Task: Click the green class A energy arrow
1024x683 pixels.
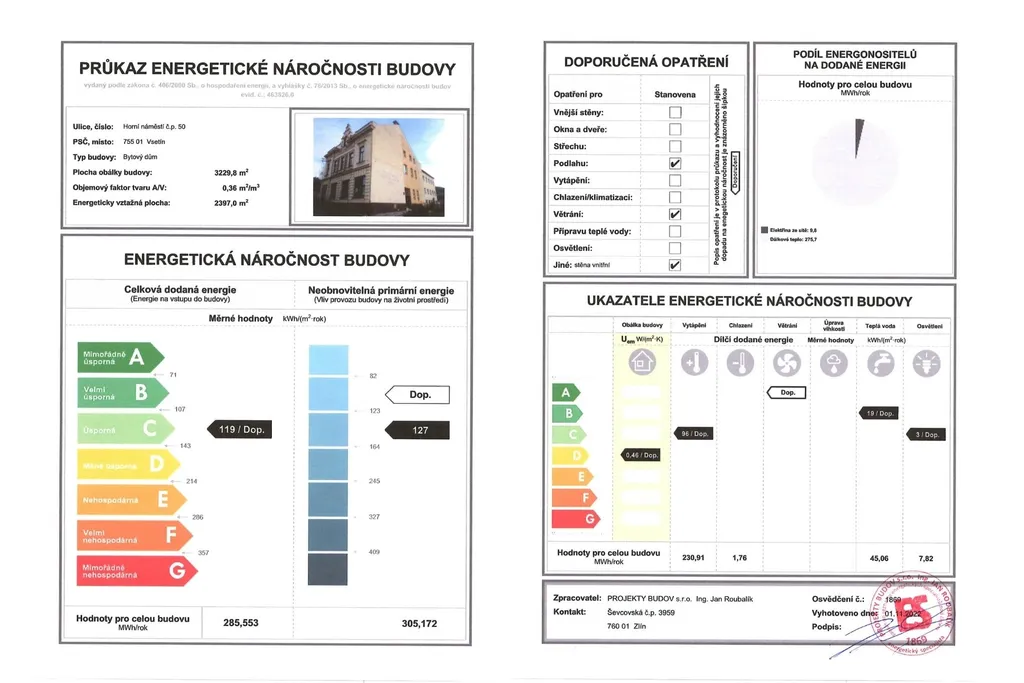Action: coord(121,357)
